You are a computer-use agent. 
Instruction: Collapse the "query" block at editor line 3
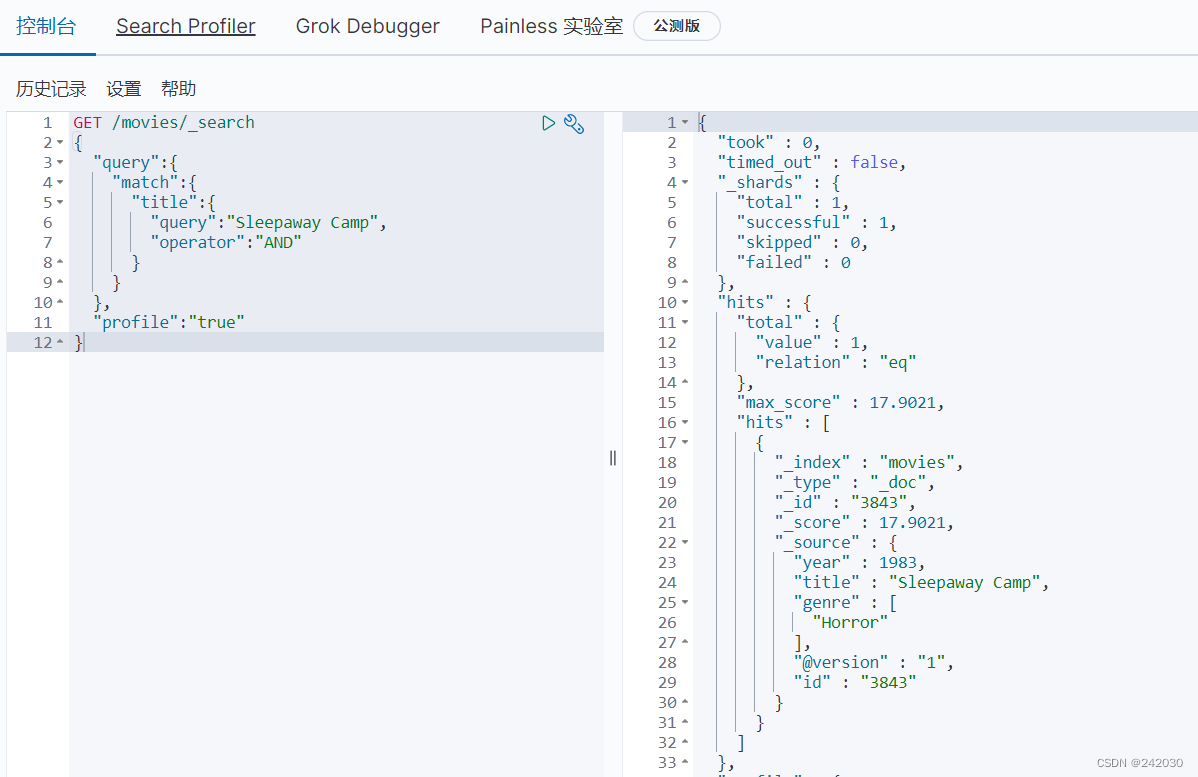tap(60, 163)
